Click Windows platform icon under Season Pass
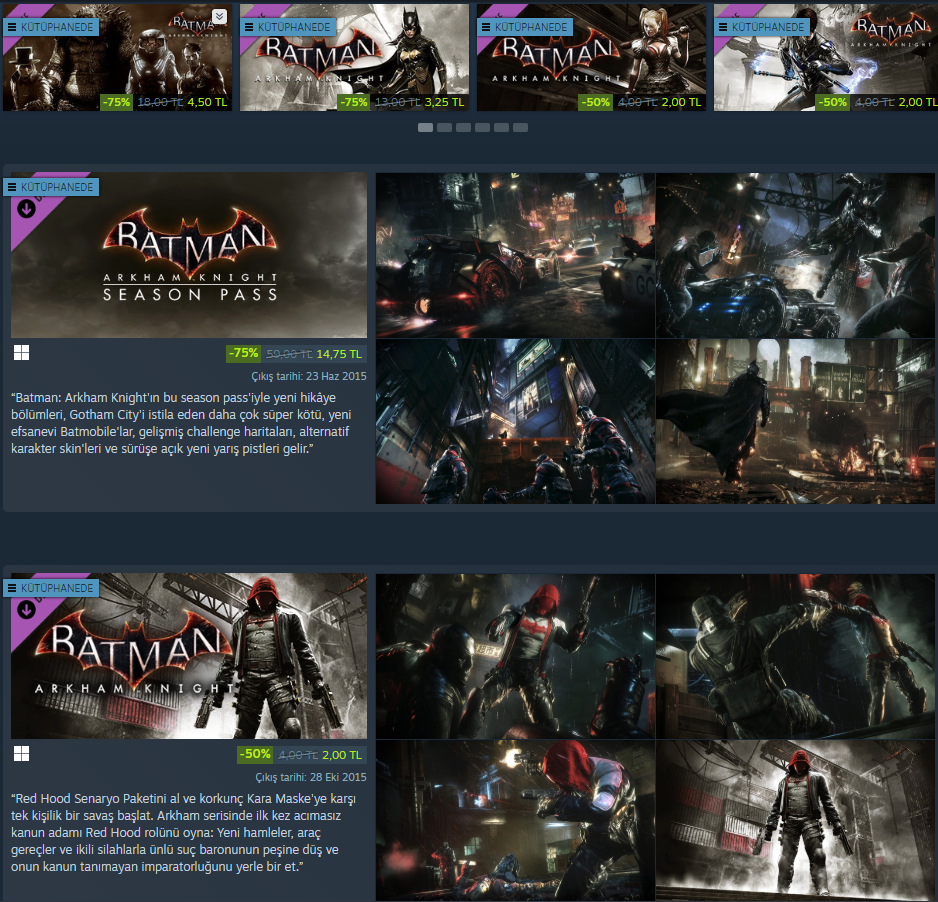The width and height of the screenshot is (938, 902). 22,353
